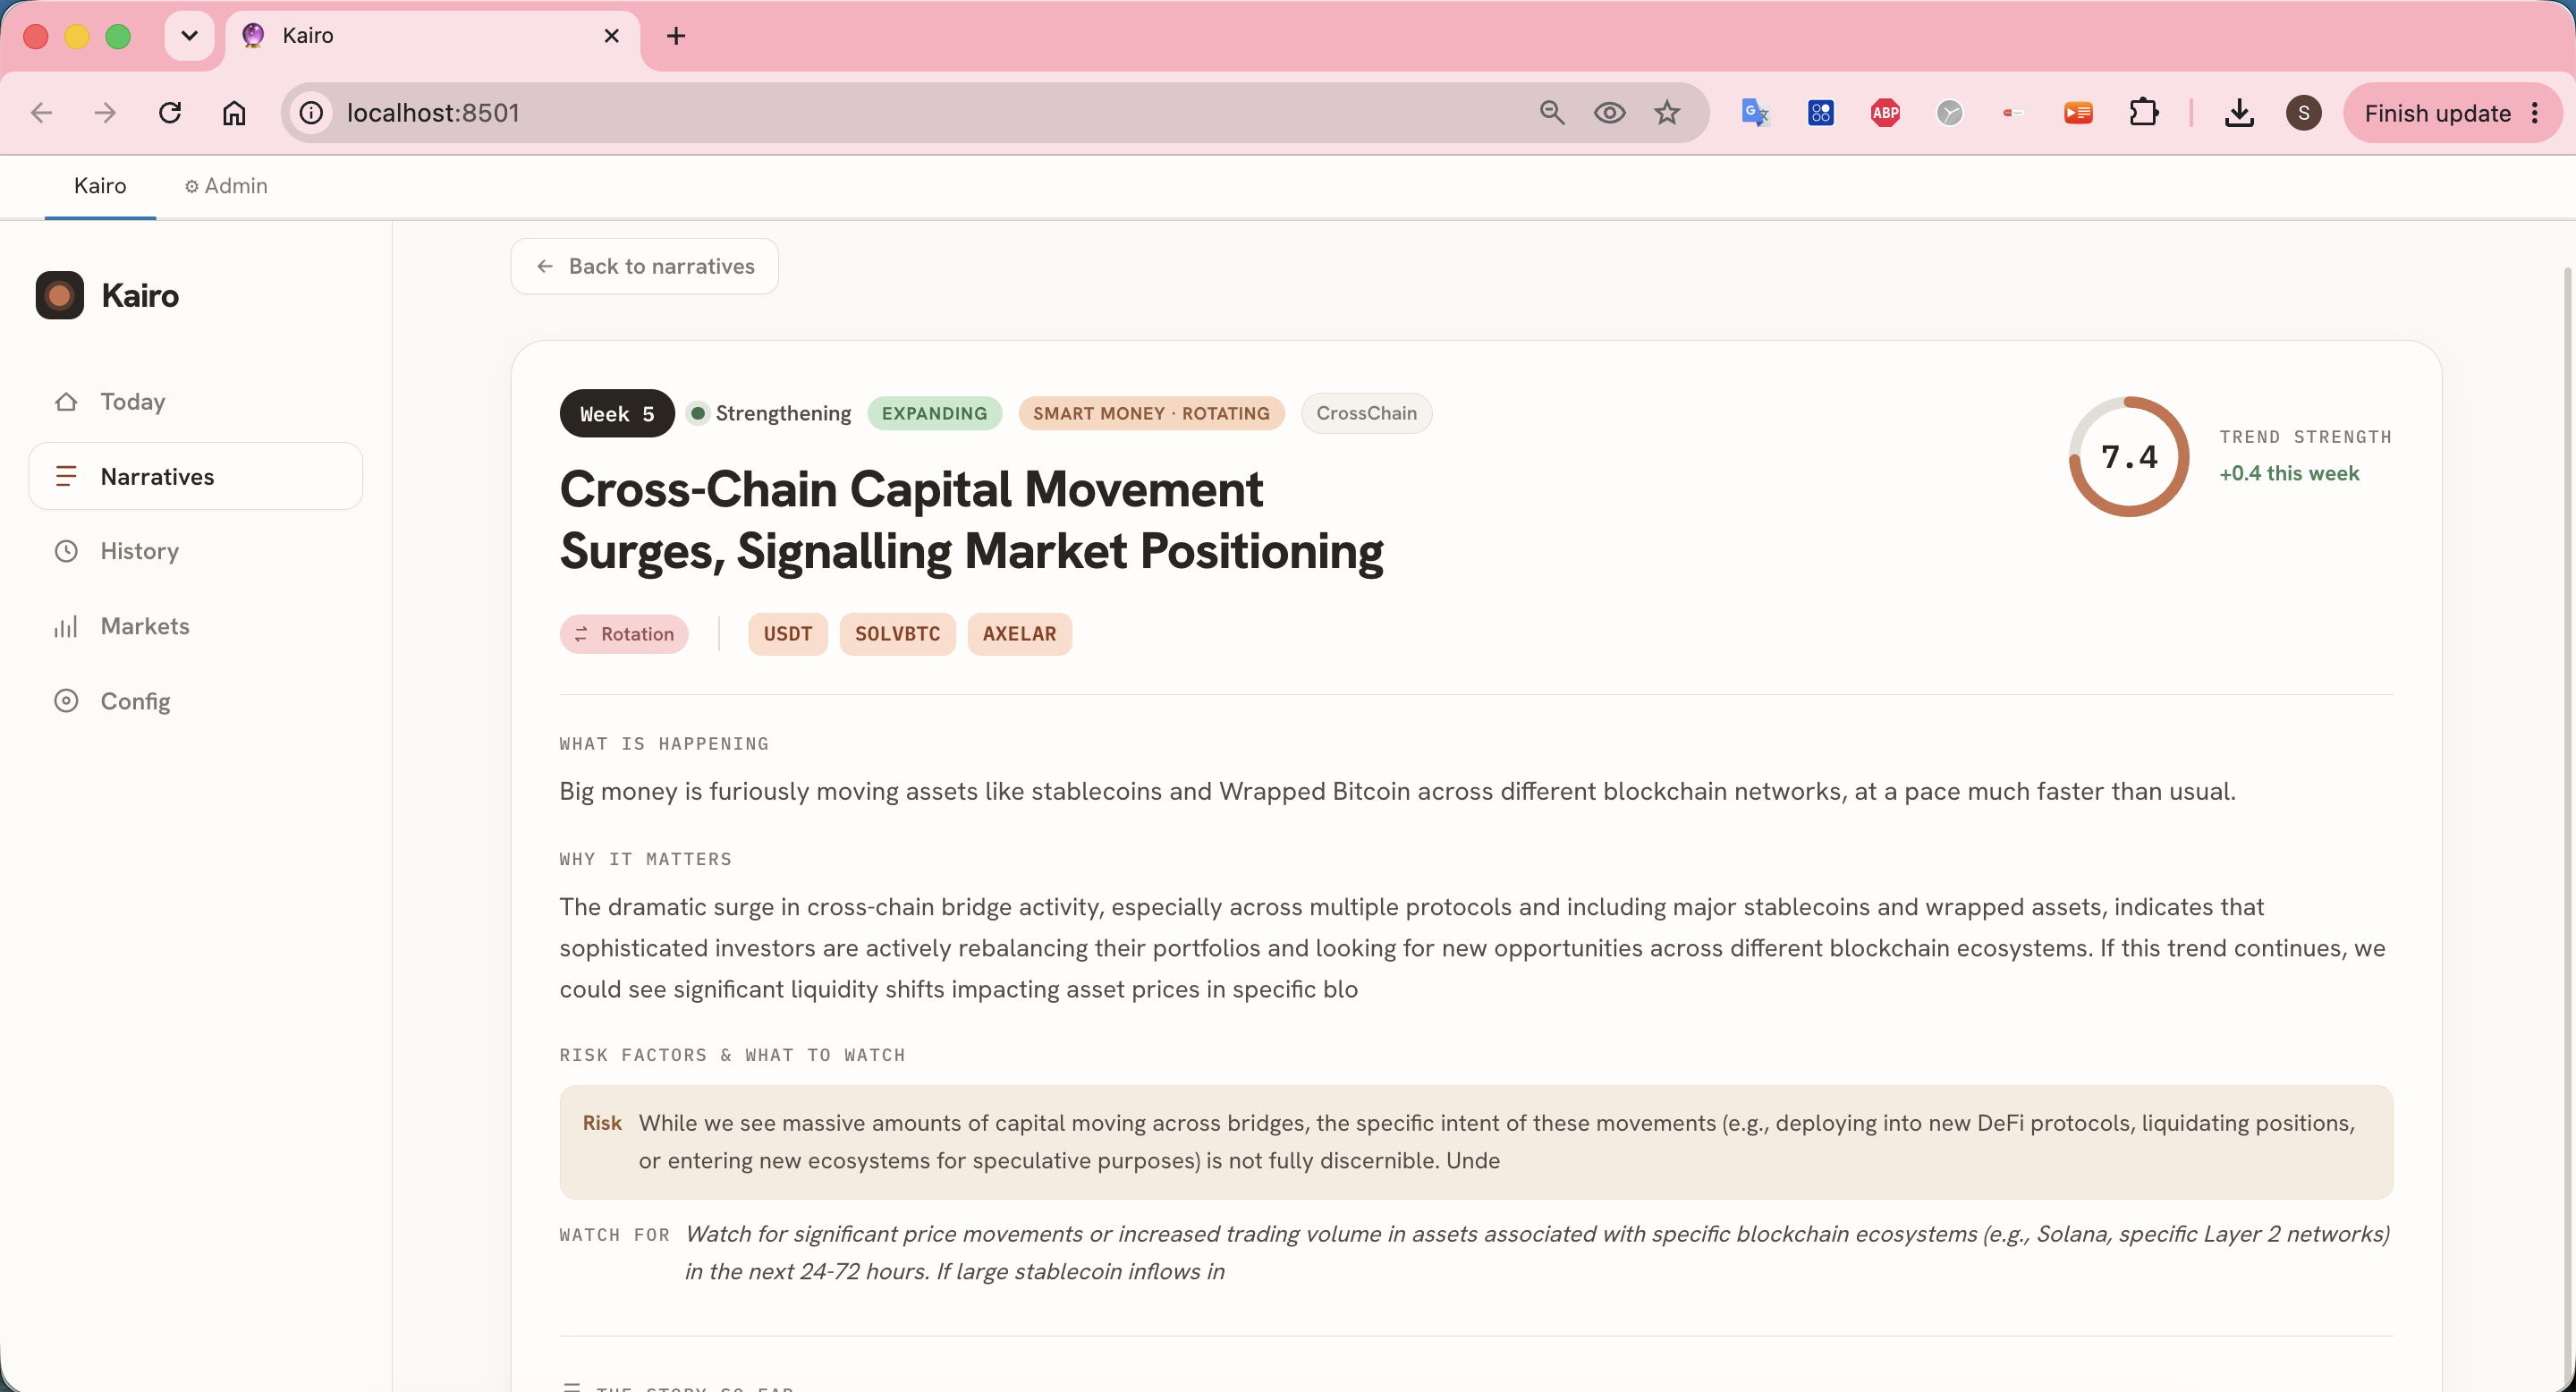Select the Kairo browser tab
The height and width of the screenshot is (1392, 2576).
click(x=433, y=36)
